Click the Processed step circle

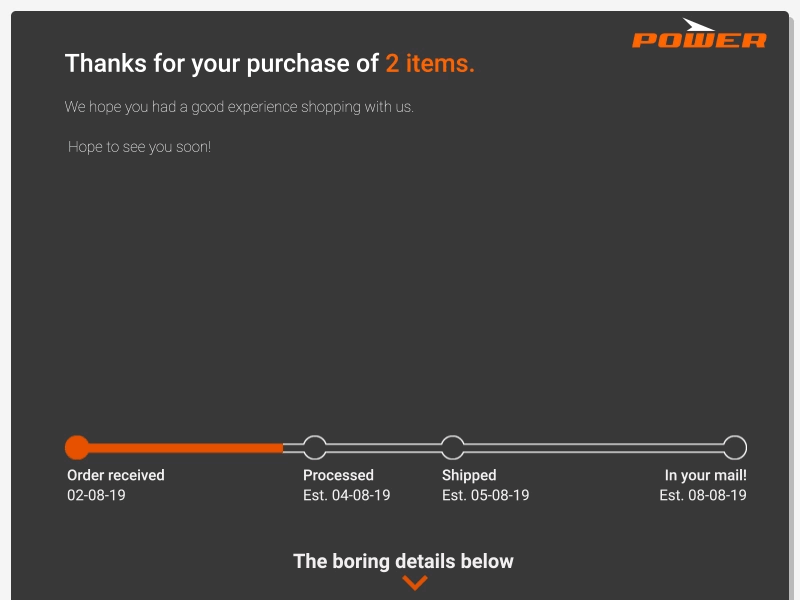coord(315,447)
